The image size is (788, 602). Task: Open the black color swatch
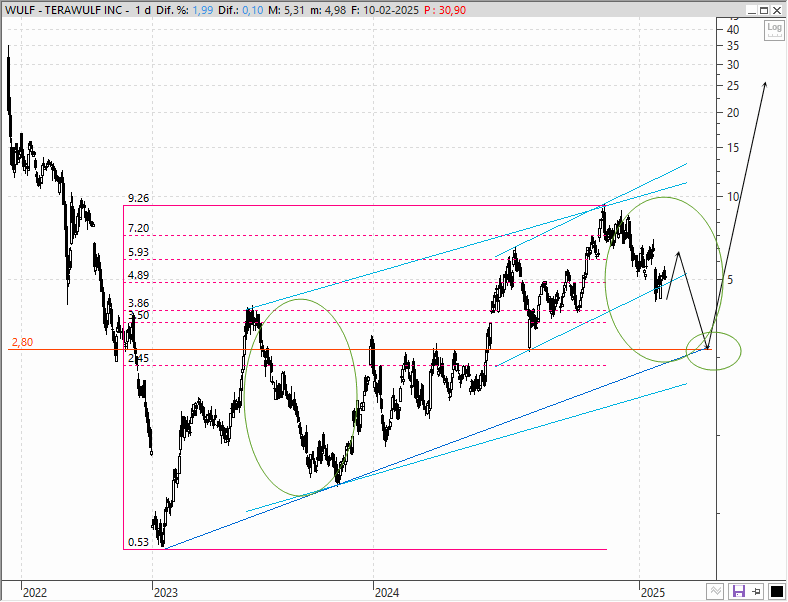(776, 591)
